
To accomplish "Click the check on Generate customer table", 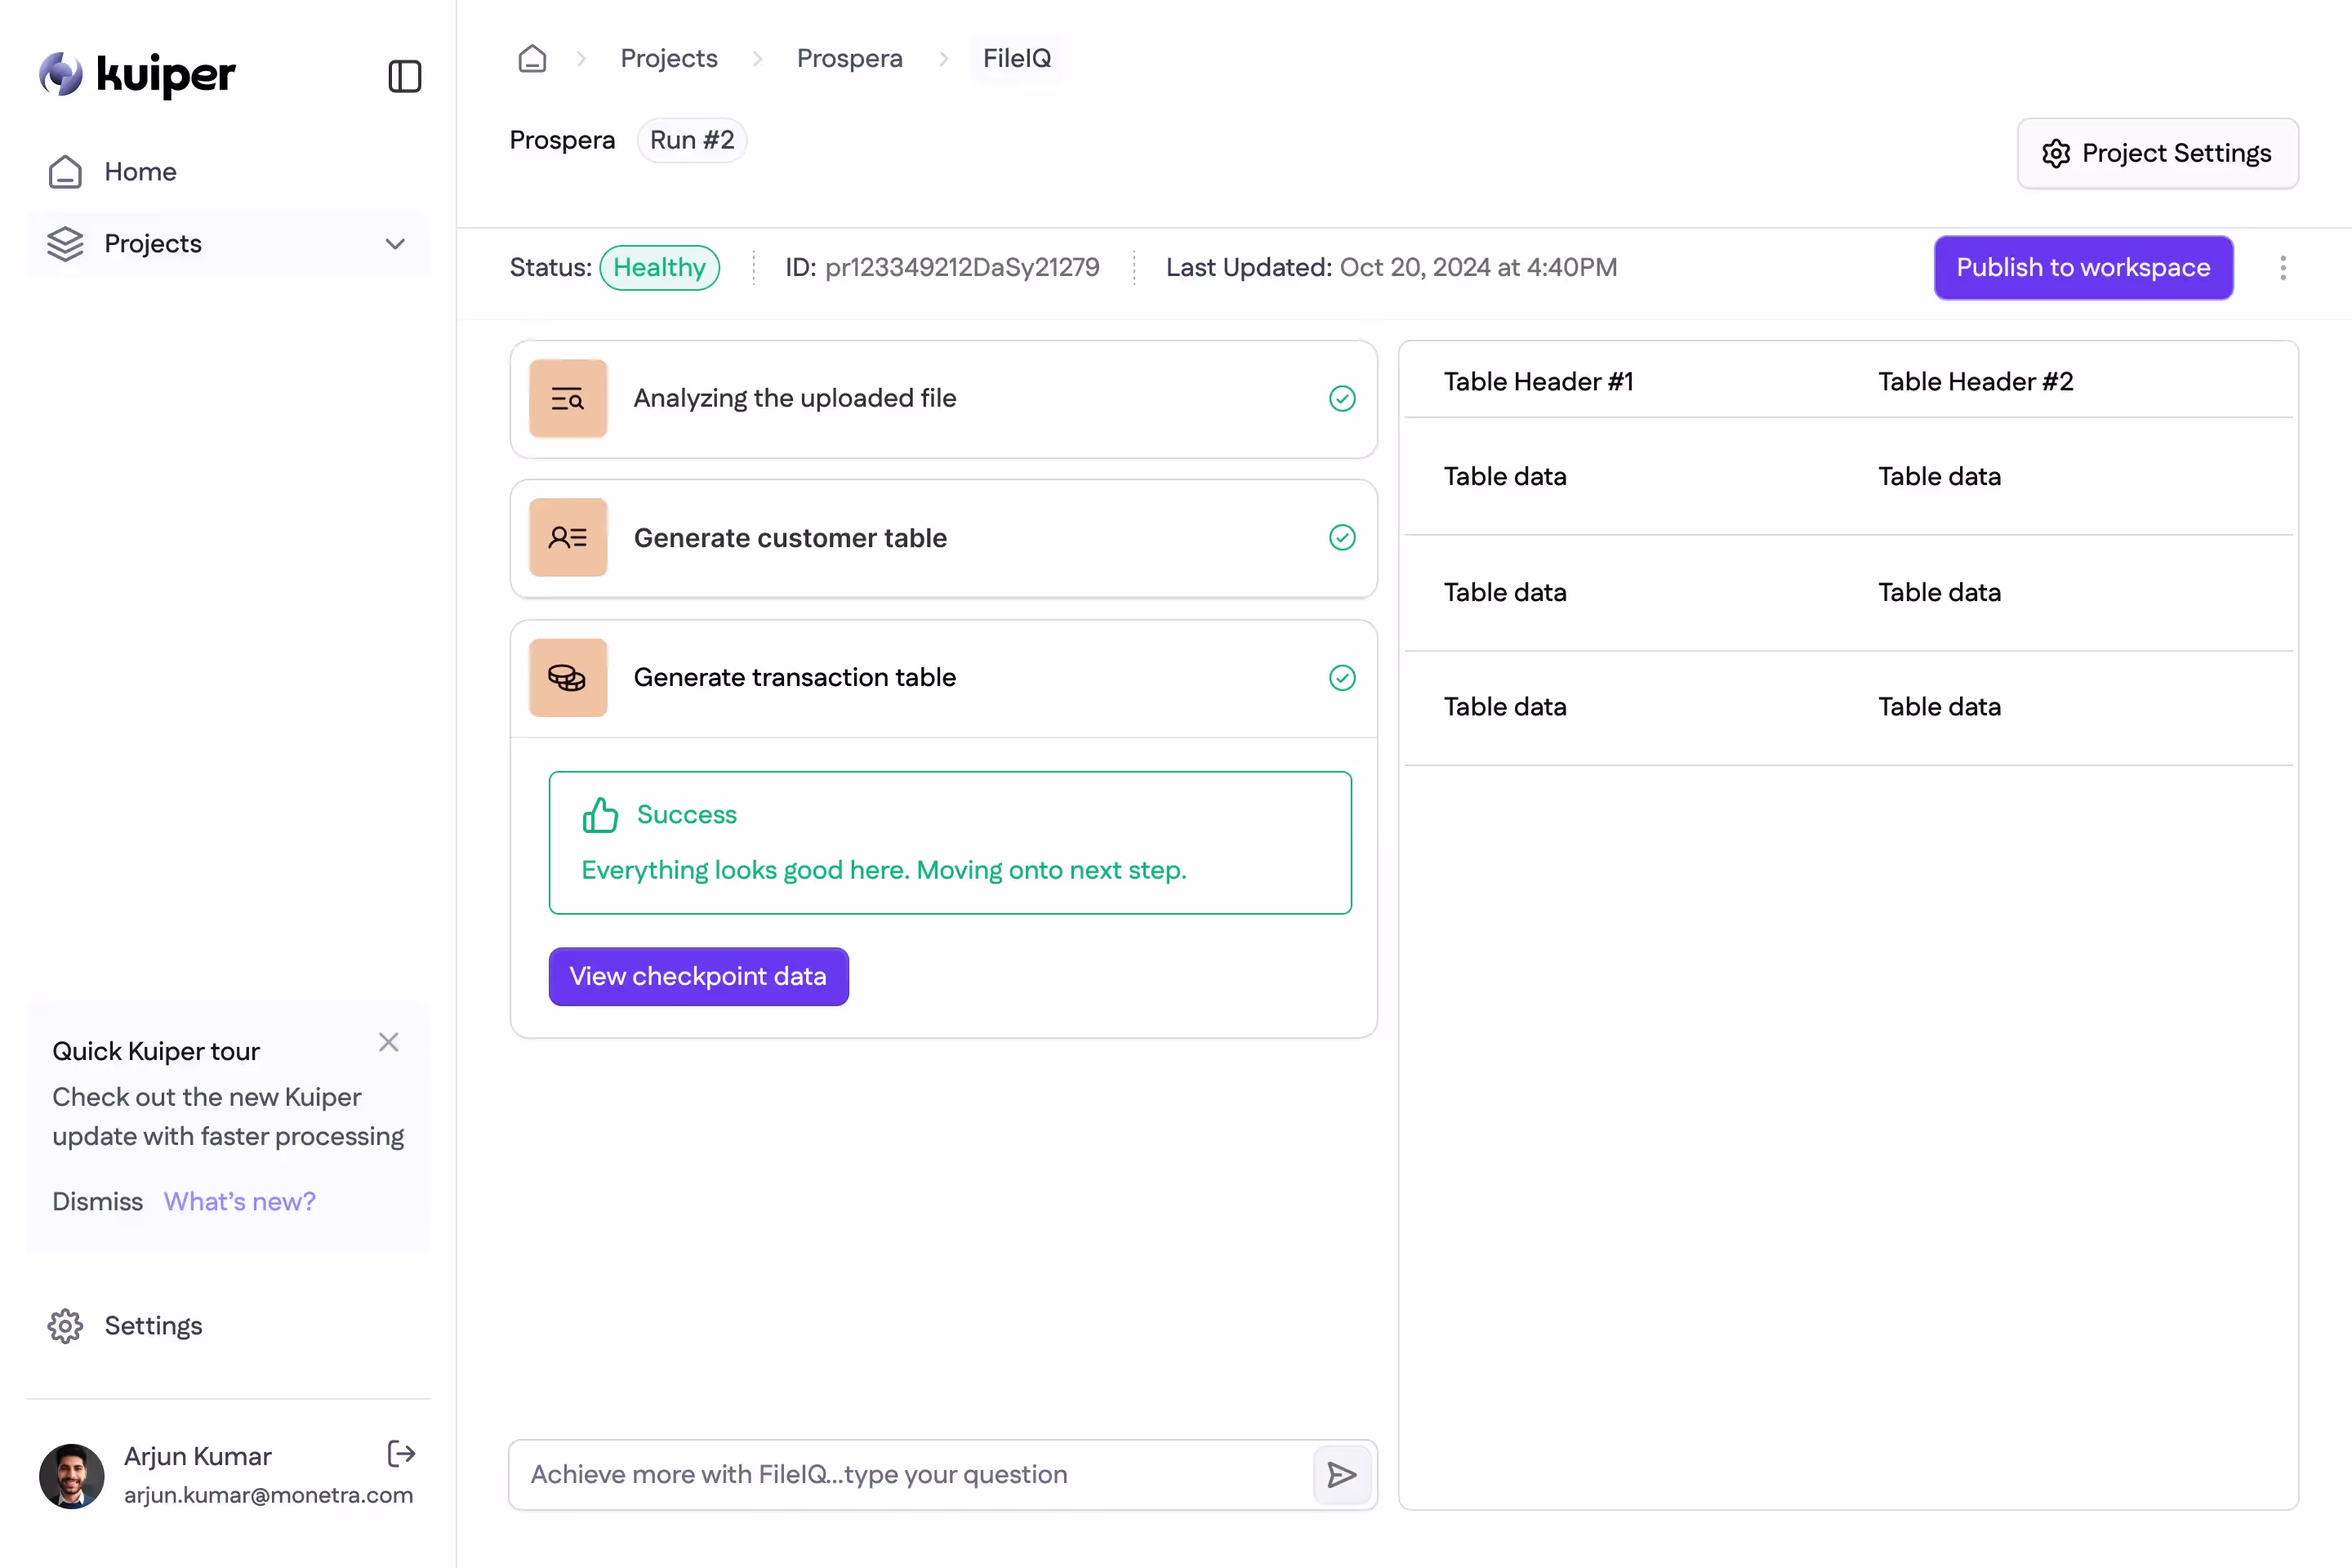I will pos(1342,538).
